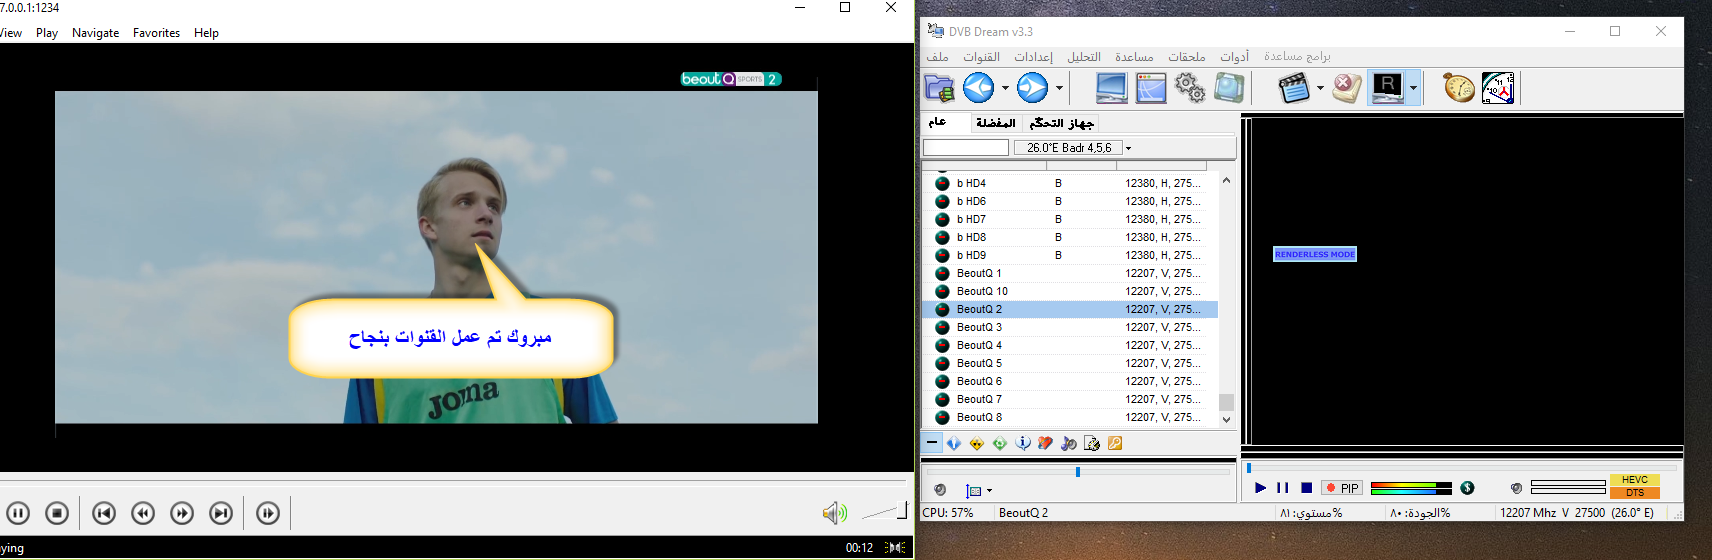The height and width of the screenshot is (560, 1712).
Task: Click the channel search input field
Action: click(x=965, y=148)
